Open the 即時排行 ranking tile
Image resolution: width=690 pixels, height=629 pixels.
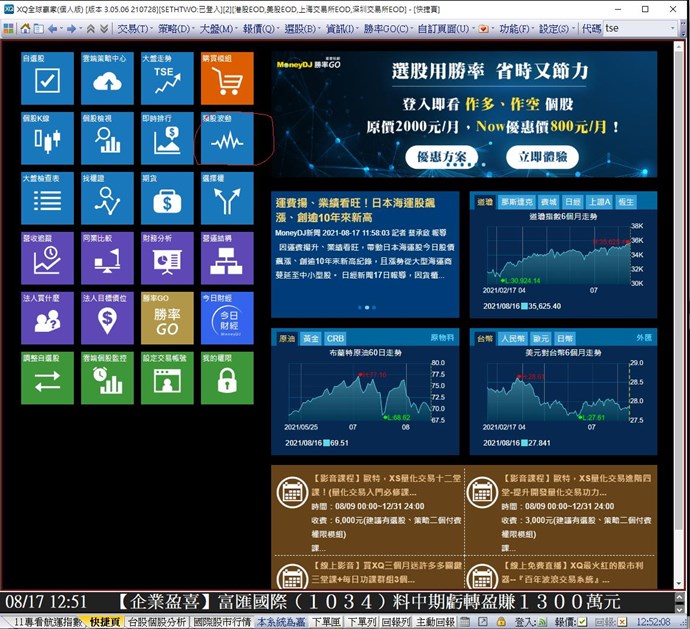coord(167,138)
